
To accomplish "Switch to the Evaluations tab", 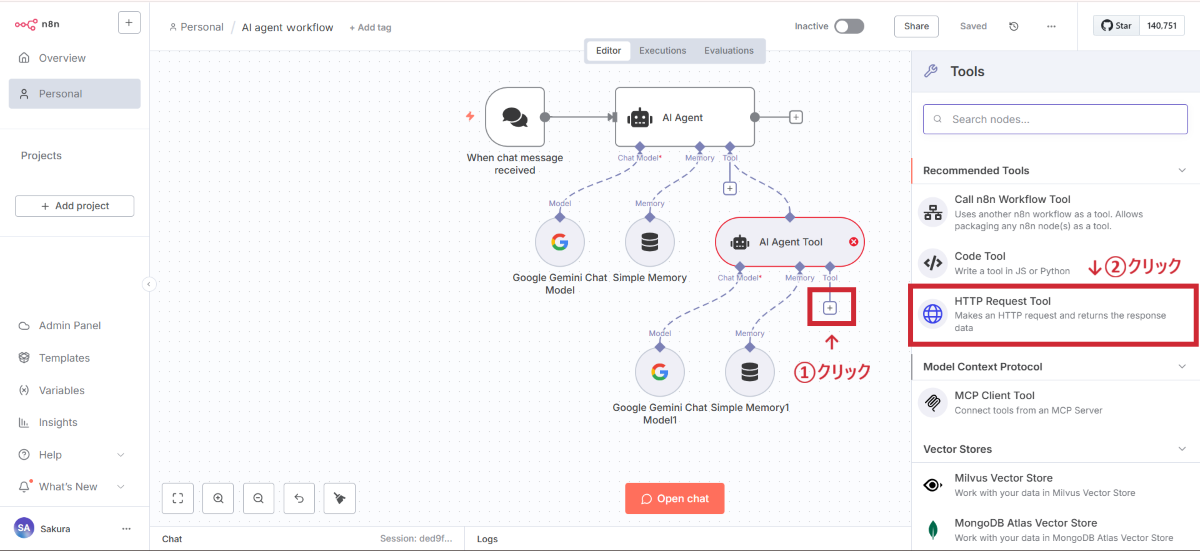I will pyautogui.click(x=729, y=51).
